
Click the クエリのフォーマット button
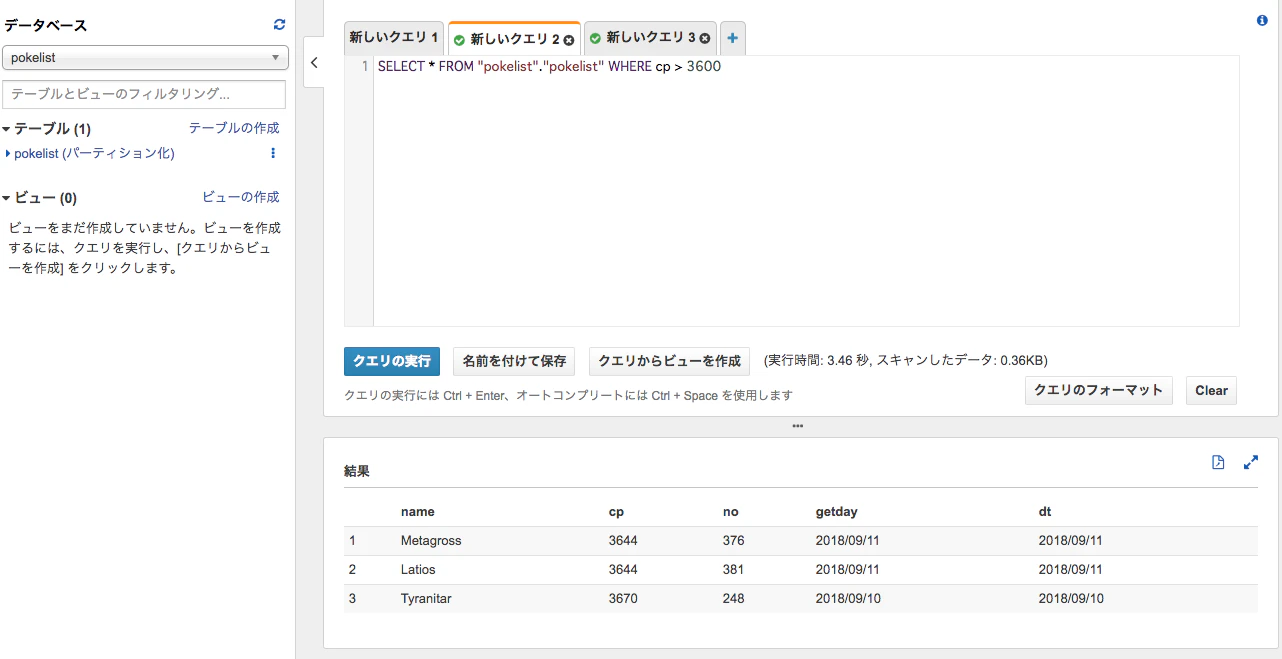tap(1100, 390)
